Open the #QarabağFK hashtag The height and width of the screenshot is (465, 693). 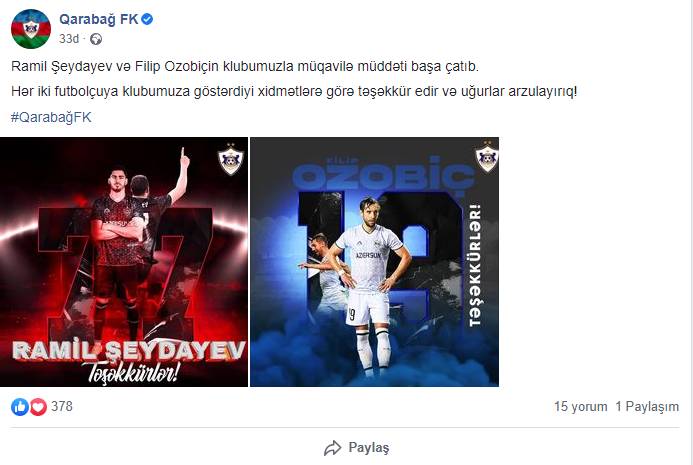pyautogui.click(x=51, y=117)
